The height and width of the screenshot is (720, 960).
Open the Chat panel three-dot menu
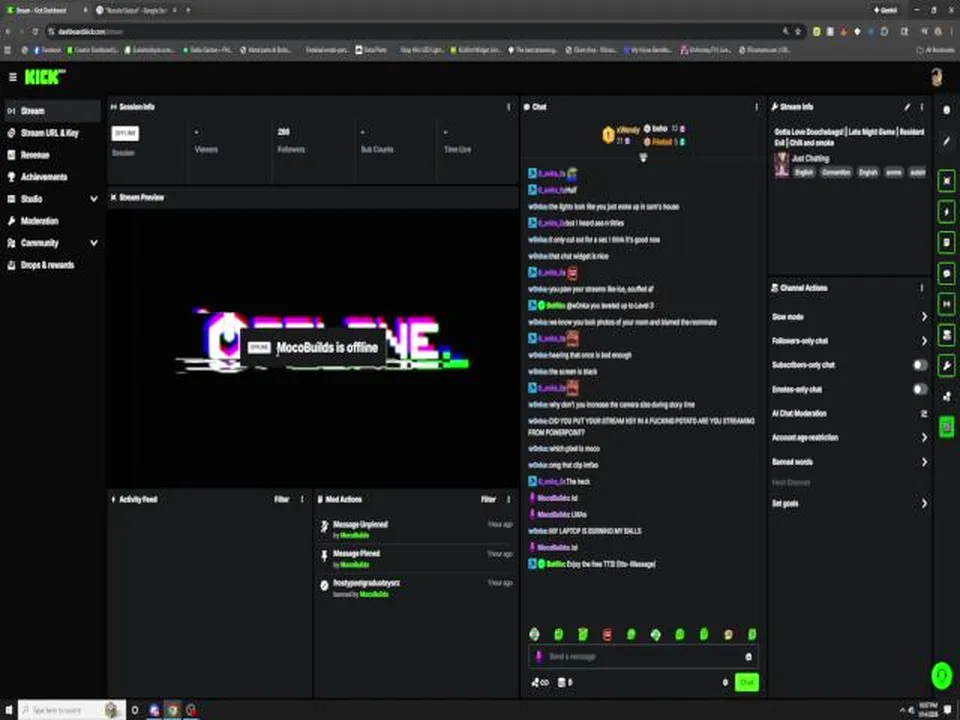coord(757,107)
